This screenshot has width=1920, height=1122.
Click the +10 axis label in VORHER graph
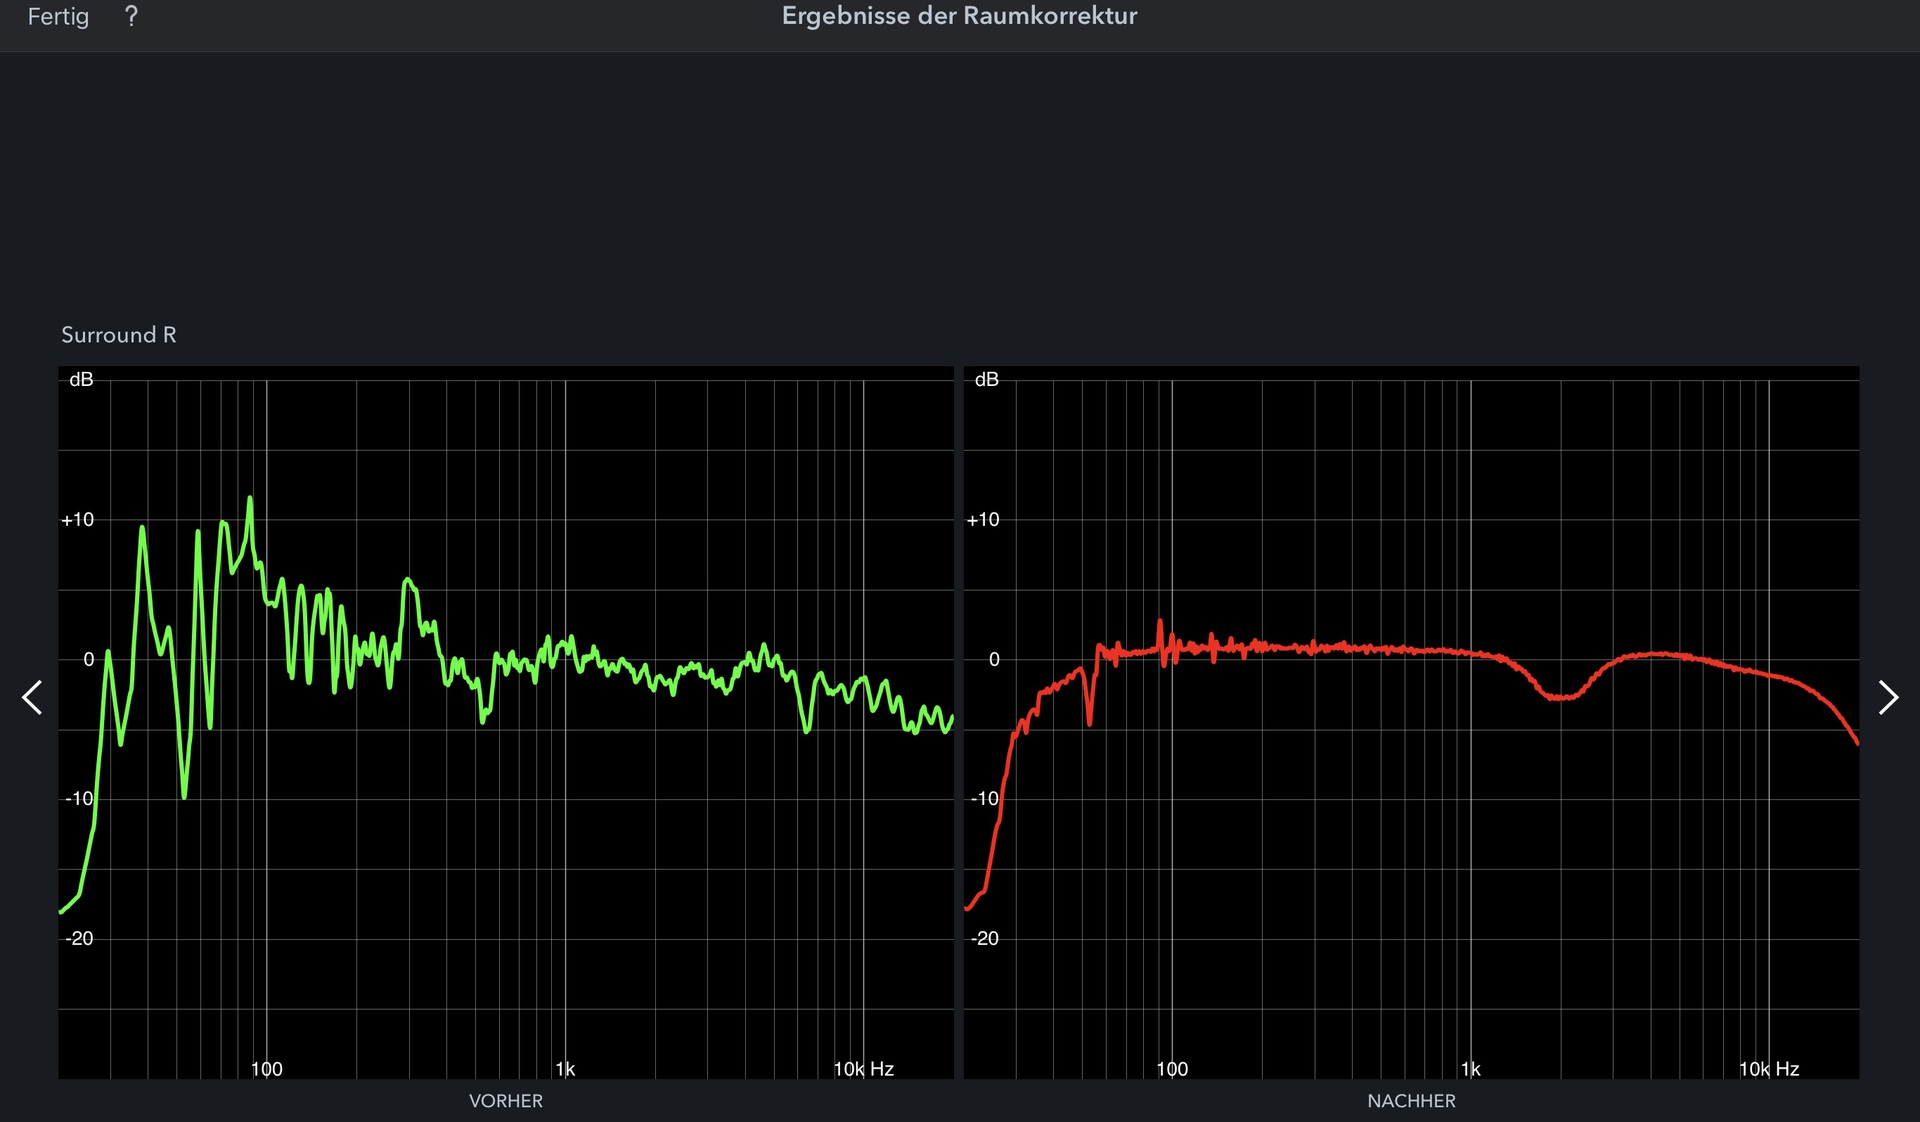(x=78, y=520)
